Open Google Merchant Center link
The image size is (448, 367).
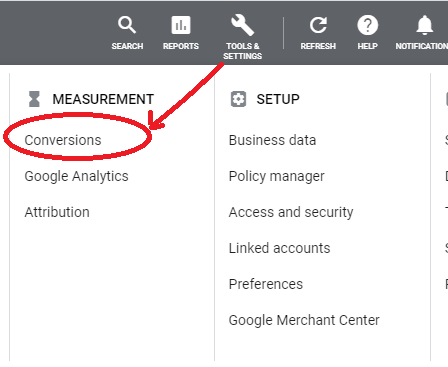(x=304, y=320)
